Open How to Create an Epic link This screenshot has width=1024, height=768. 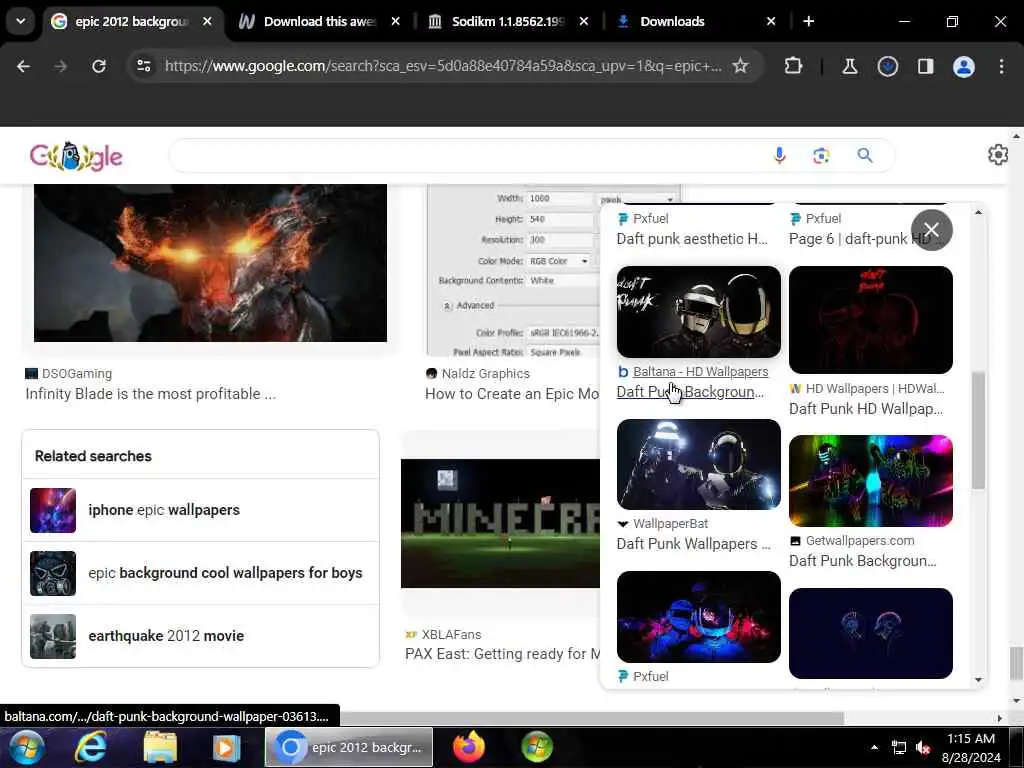(512, 394)
